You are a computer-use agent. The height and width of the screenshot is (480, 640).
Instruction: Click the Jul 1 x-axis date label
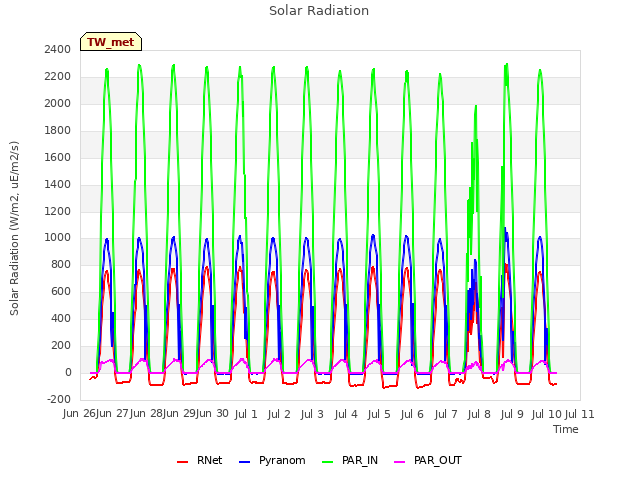click(246, 414)
